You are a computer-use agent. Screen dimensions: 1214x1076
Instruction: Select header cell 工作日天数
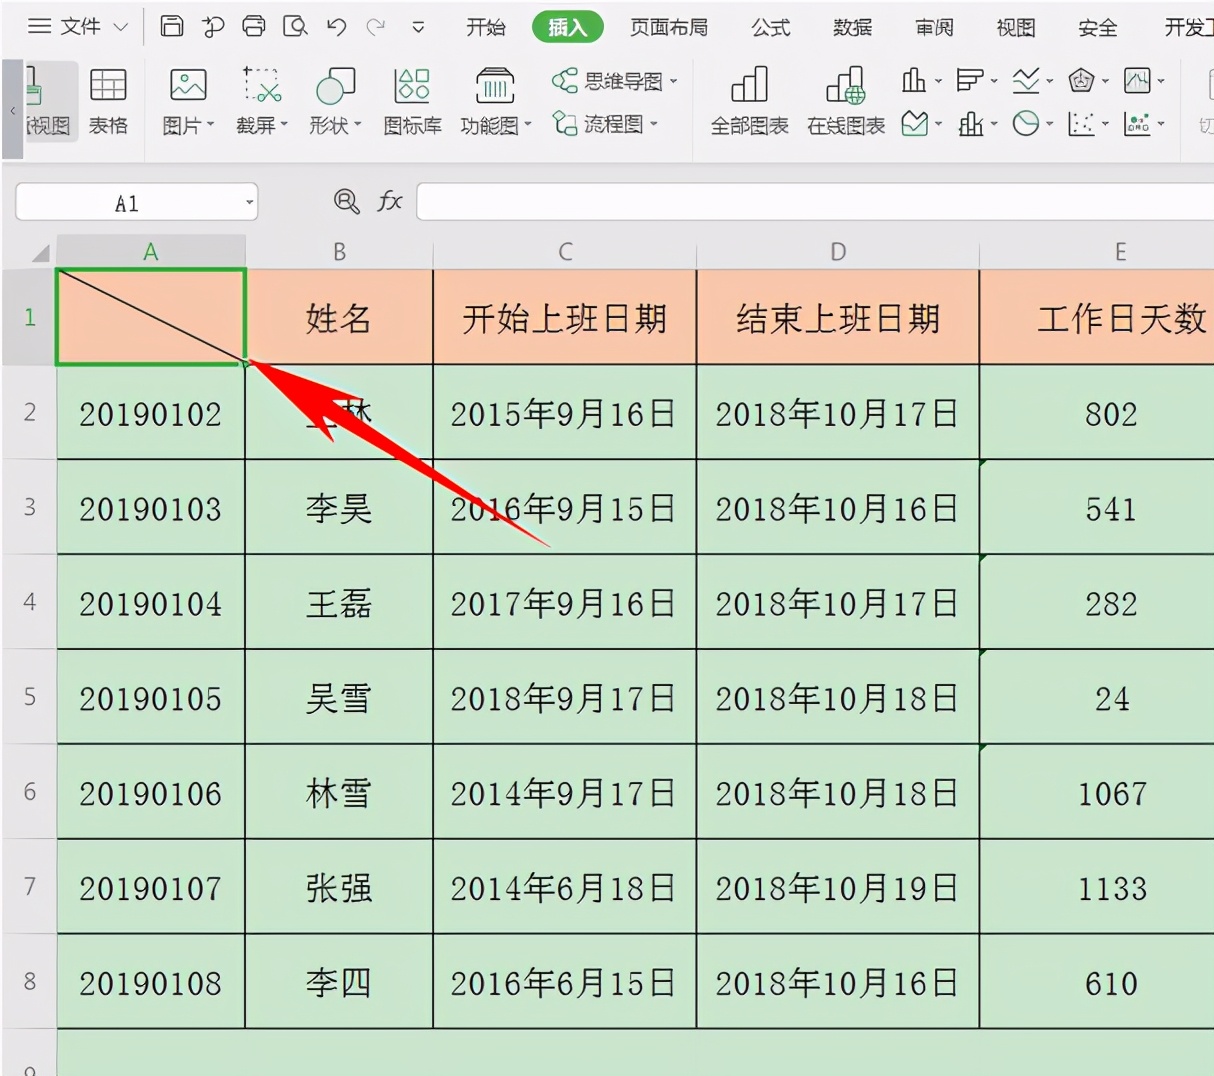point(1097,318)
